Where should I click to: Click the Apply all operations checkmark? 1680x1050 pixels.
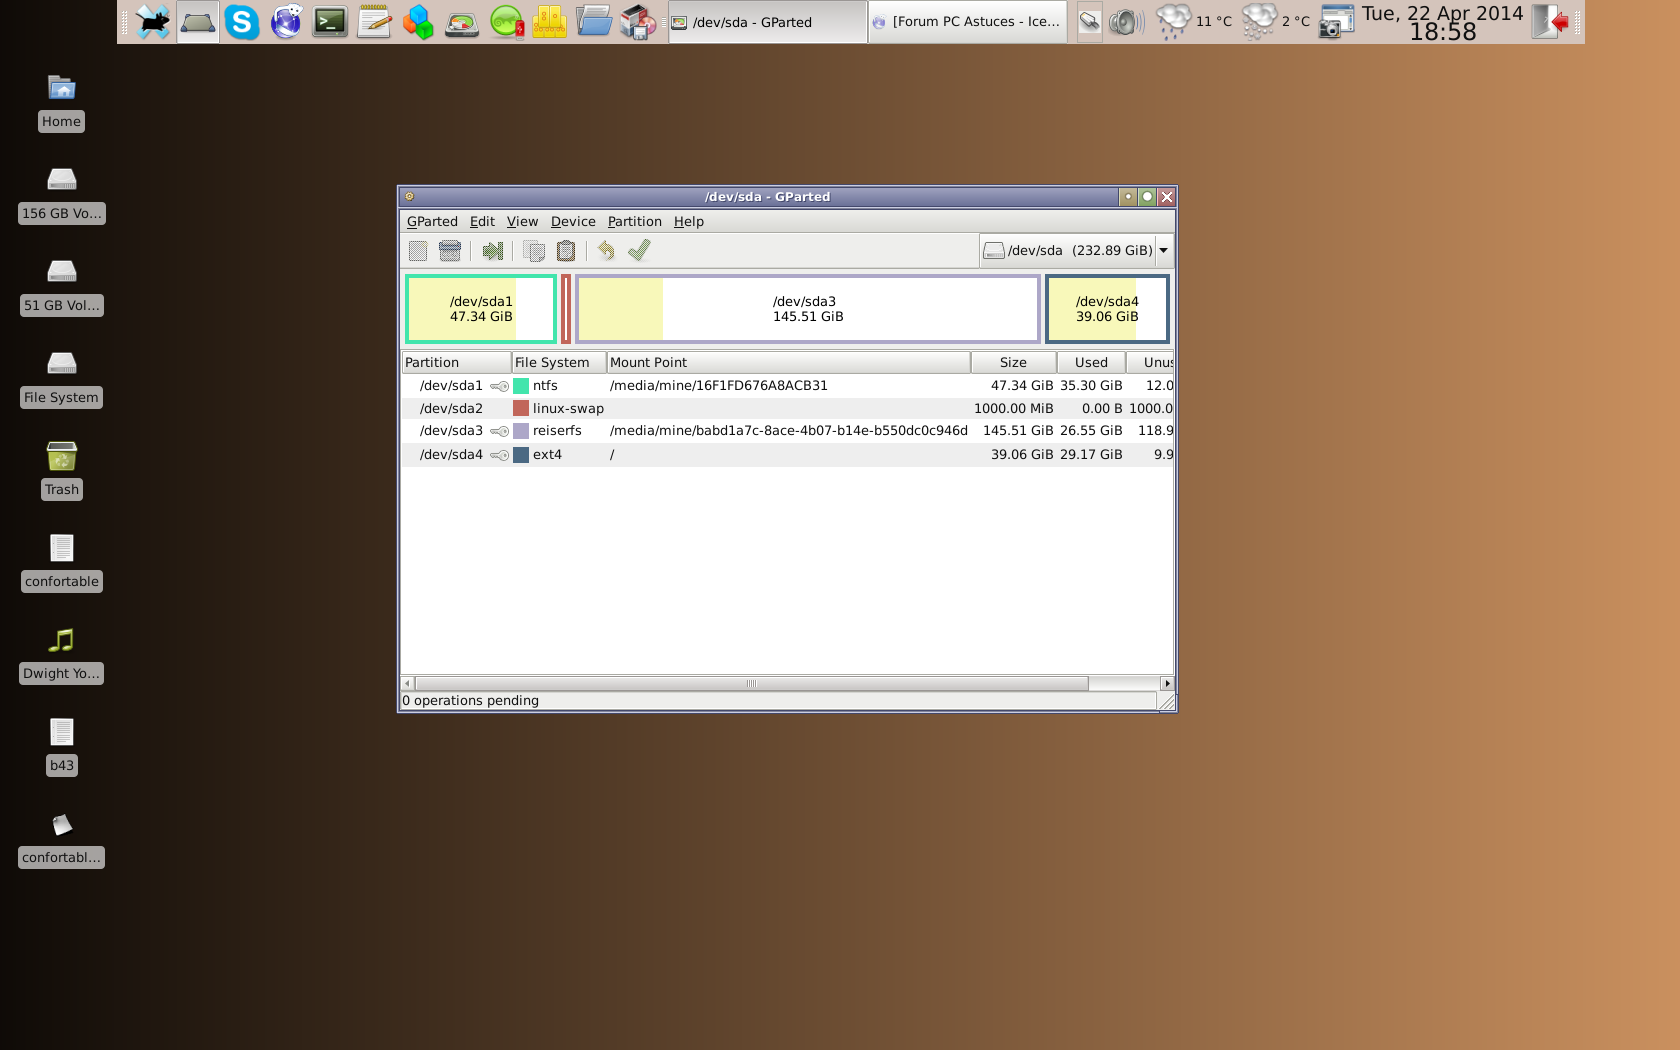click(x=639, y=251)
